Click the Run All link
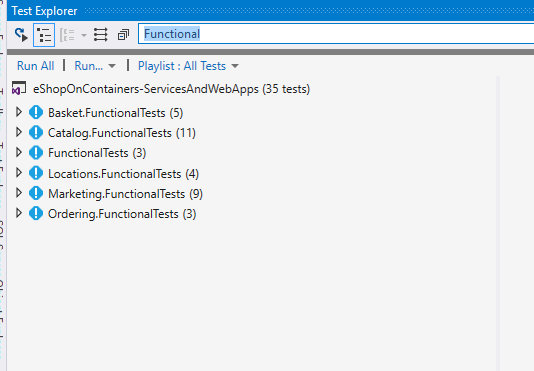534x371 pixels. [x=35, y=66]
